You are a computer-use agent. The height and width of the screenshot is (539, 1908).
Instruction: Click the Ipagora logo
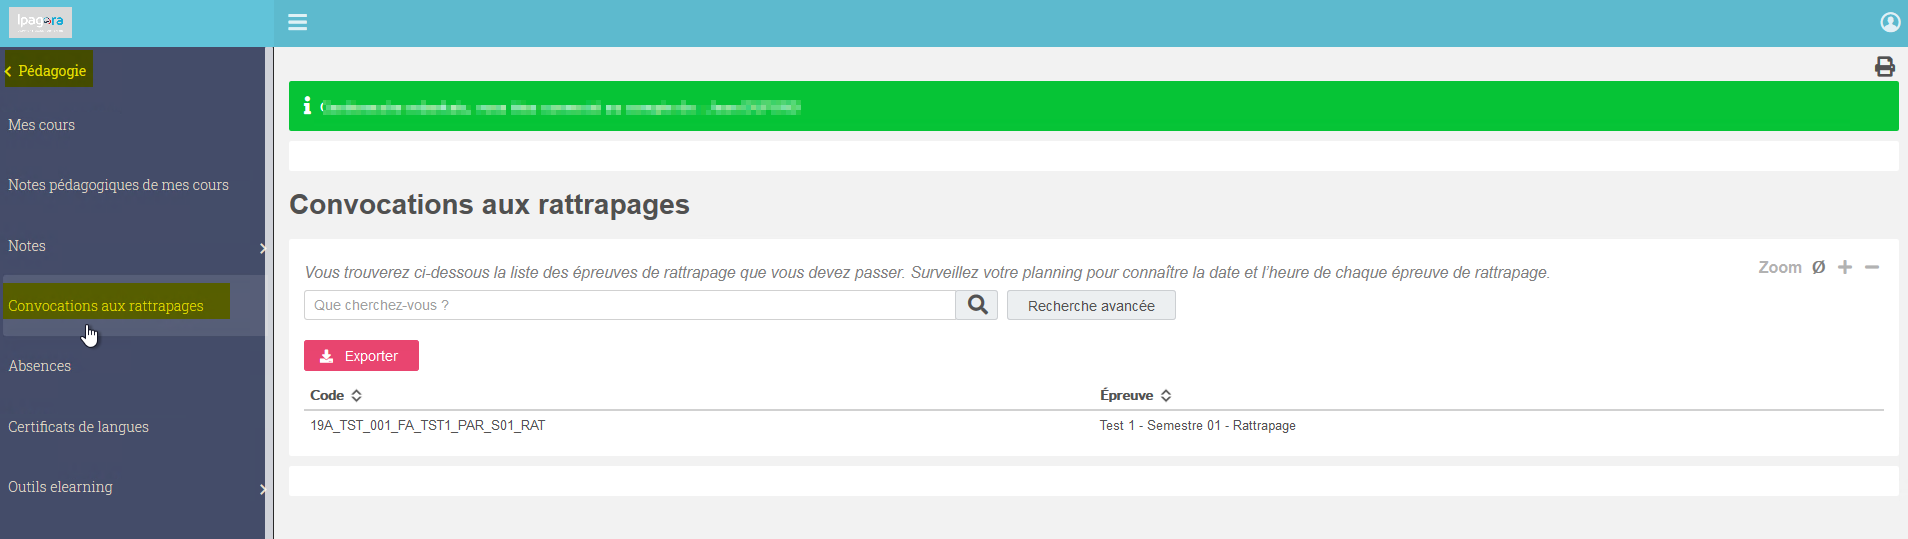40,22
